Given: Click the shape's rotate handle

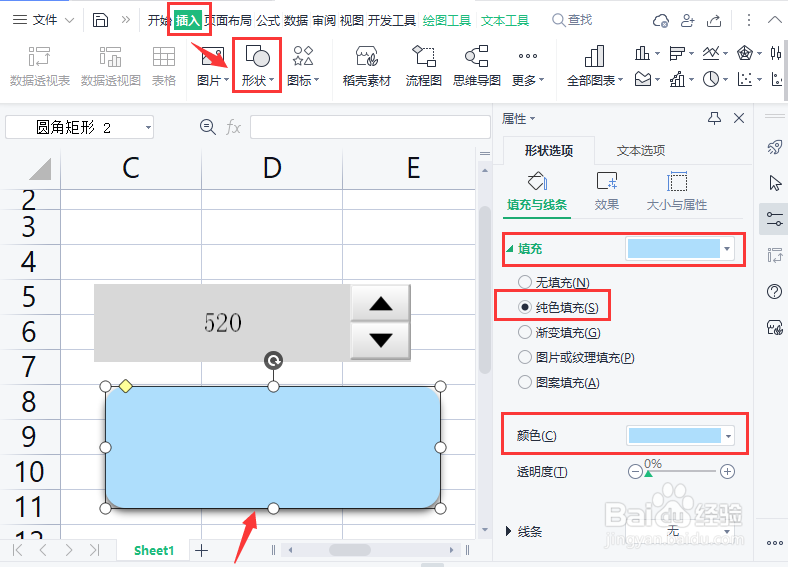Looking at the screenshot, I should (273, 360).
